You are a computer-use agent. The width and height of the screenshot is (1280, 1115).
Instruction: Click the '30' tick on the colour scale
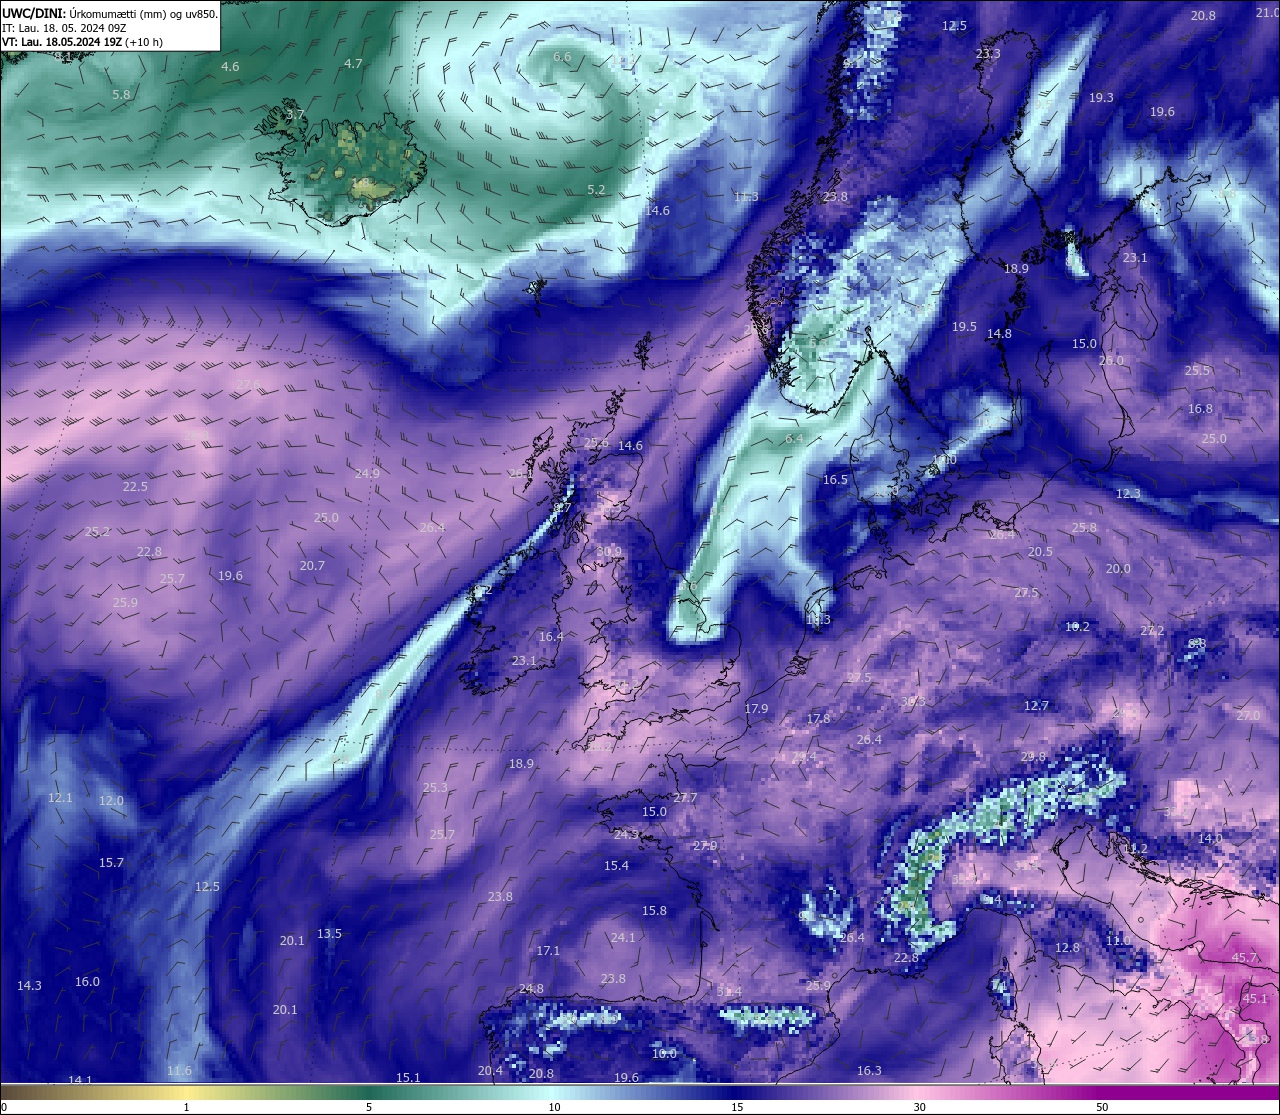click(x=919, y=1107)
